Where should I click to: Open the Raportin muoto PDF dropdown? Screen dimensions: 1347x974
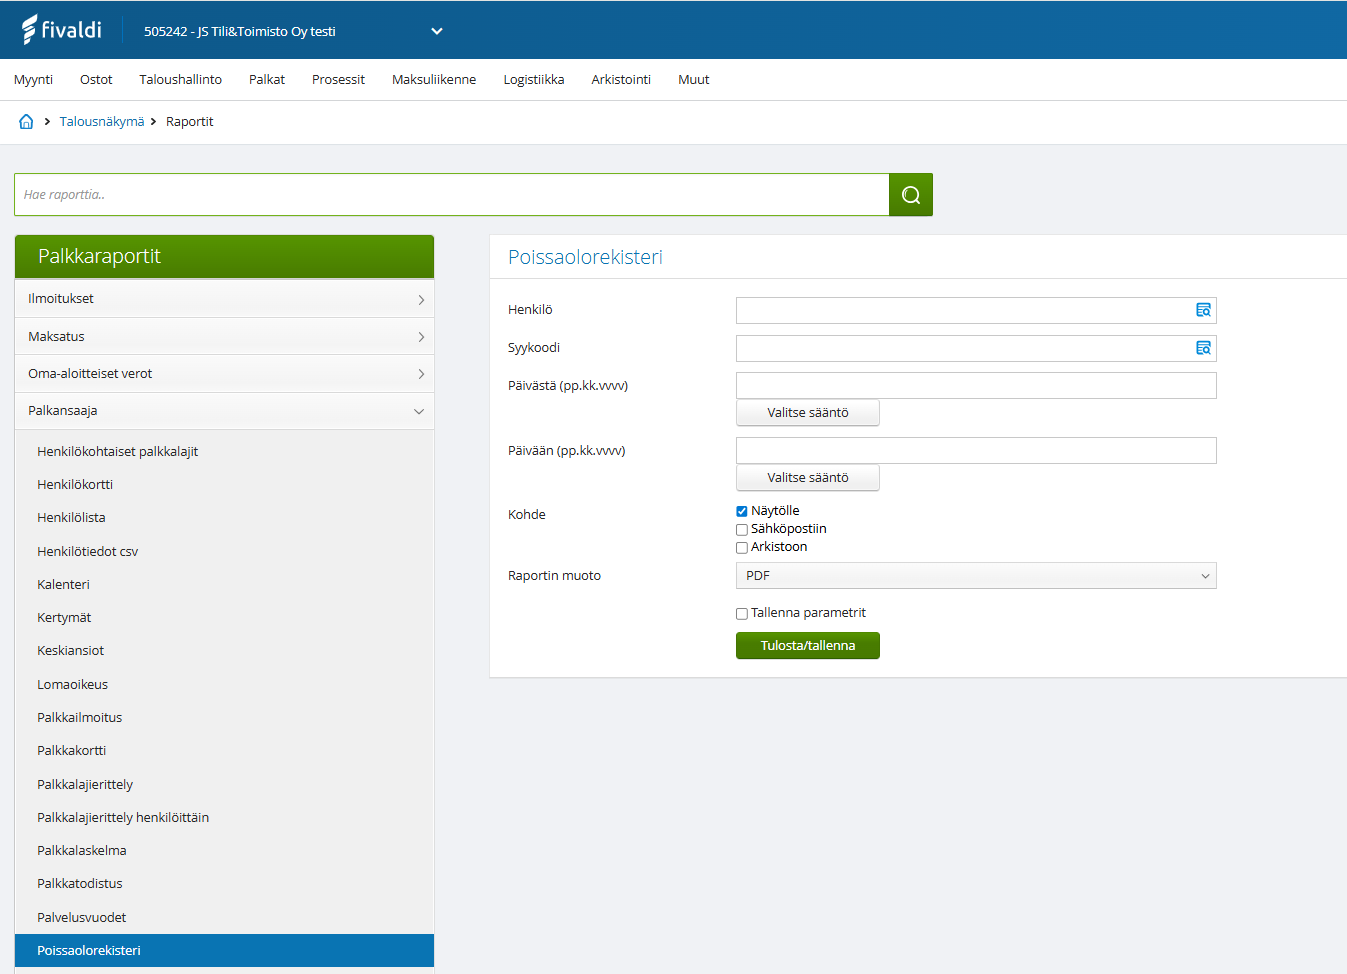point(976,576)
